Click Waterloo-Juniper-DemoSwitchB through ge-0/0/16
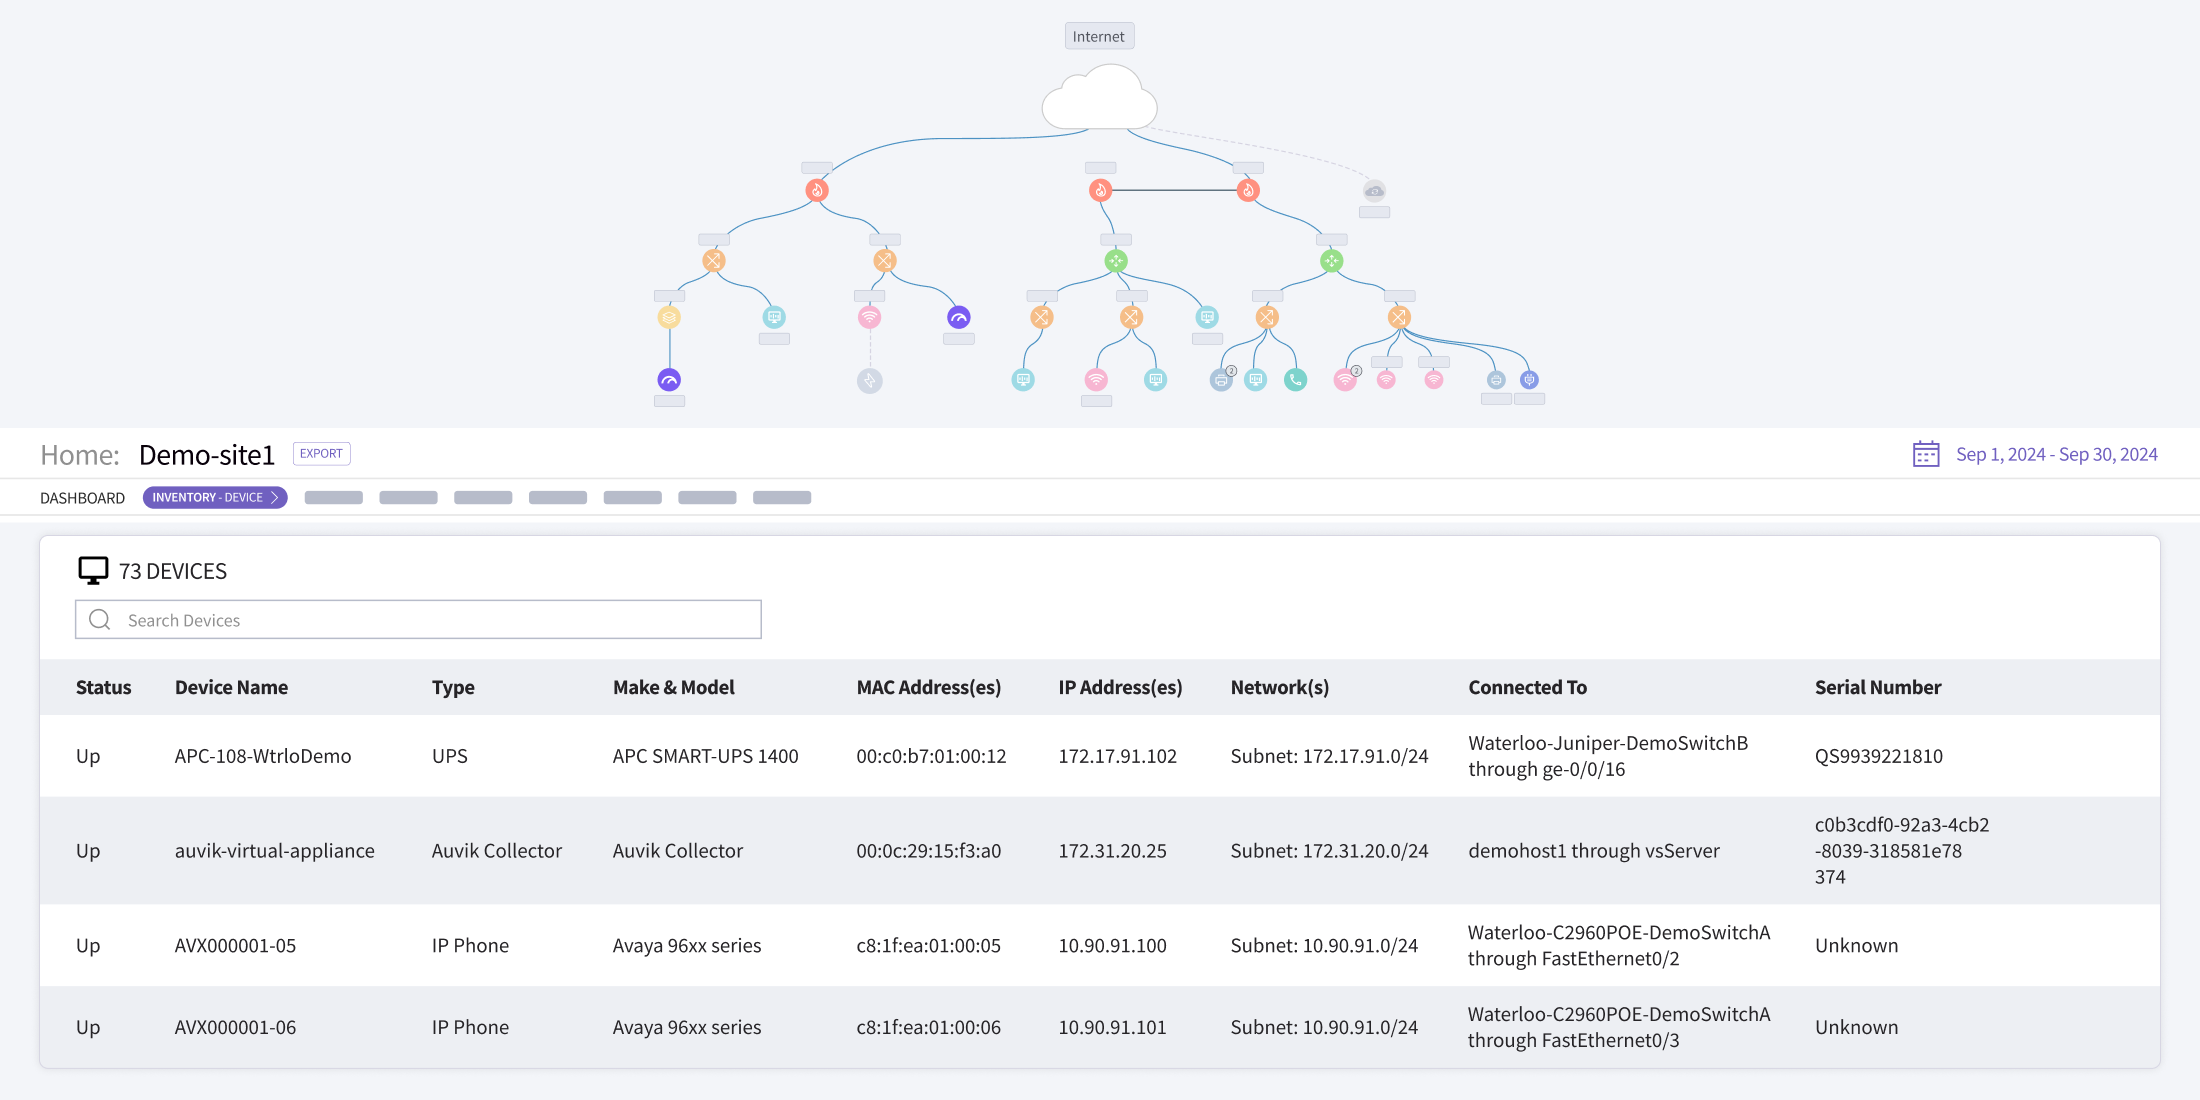The width and height of the screenshot is (2200, 1100). pos(1608,756)
